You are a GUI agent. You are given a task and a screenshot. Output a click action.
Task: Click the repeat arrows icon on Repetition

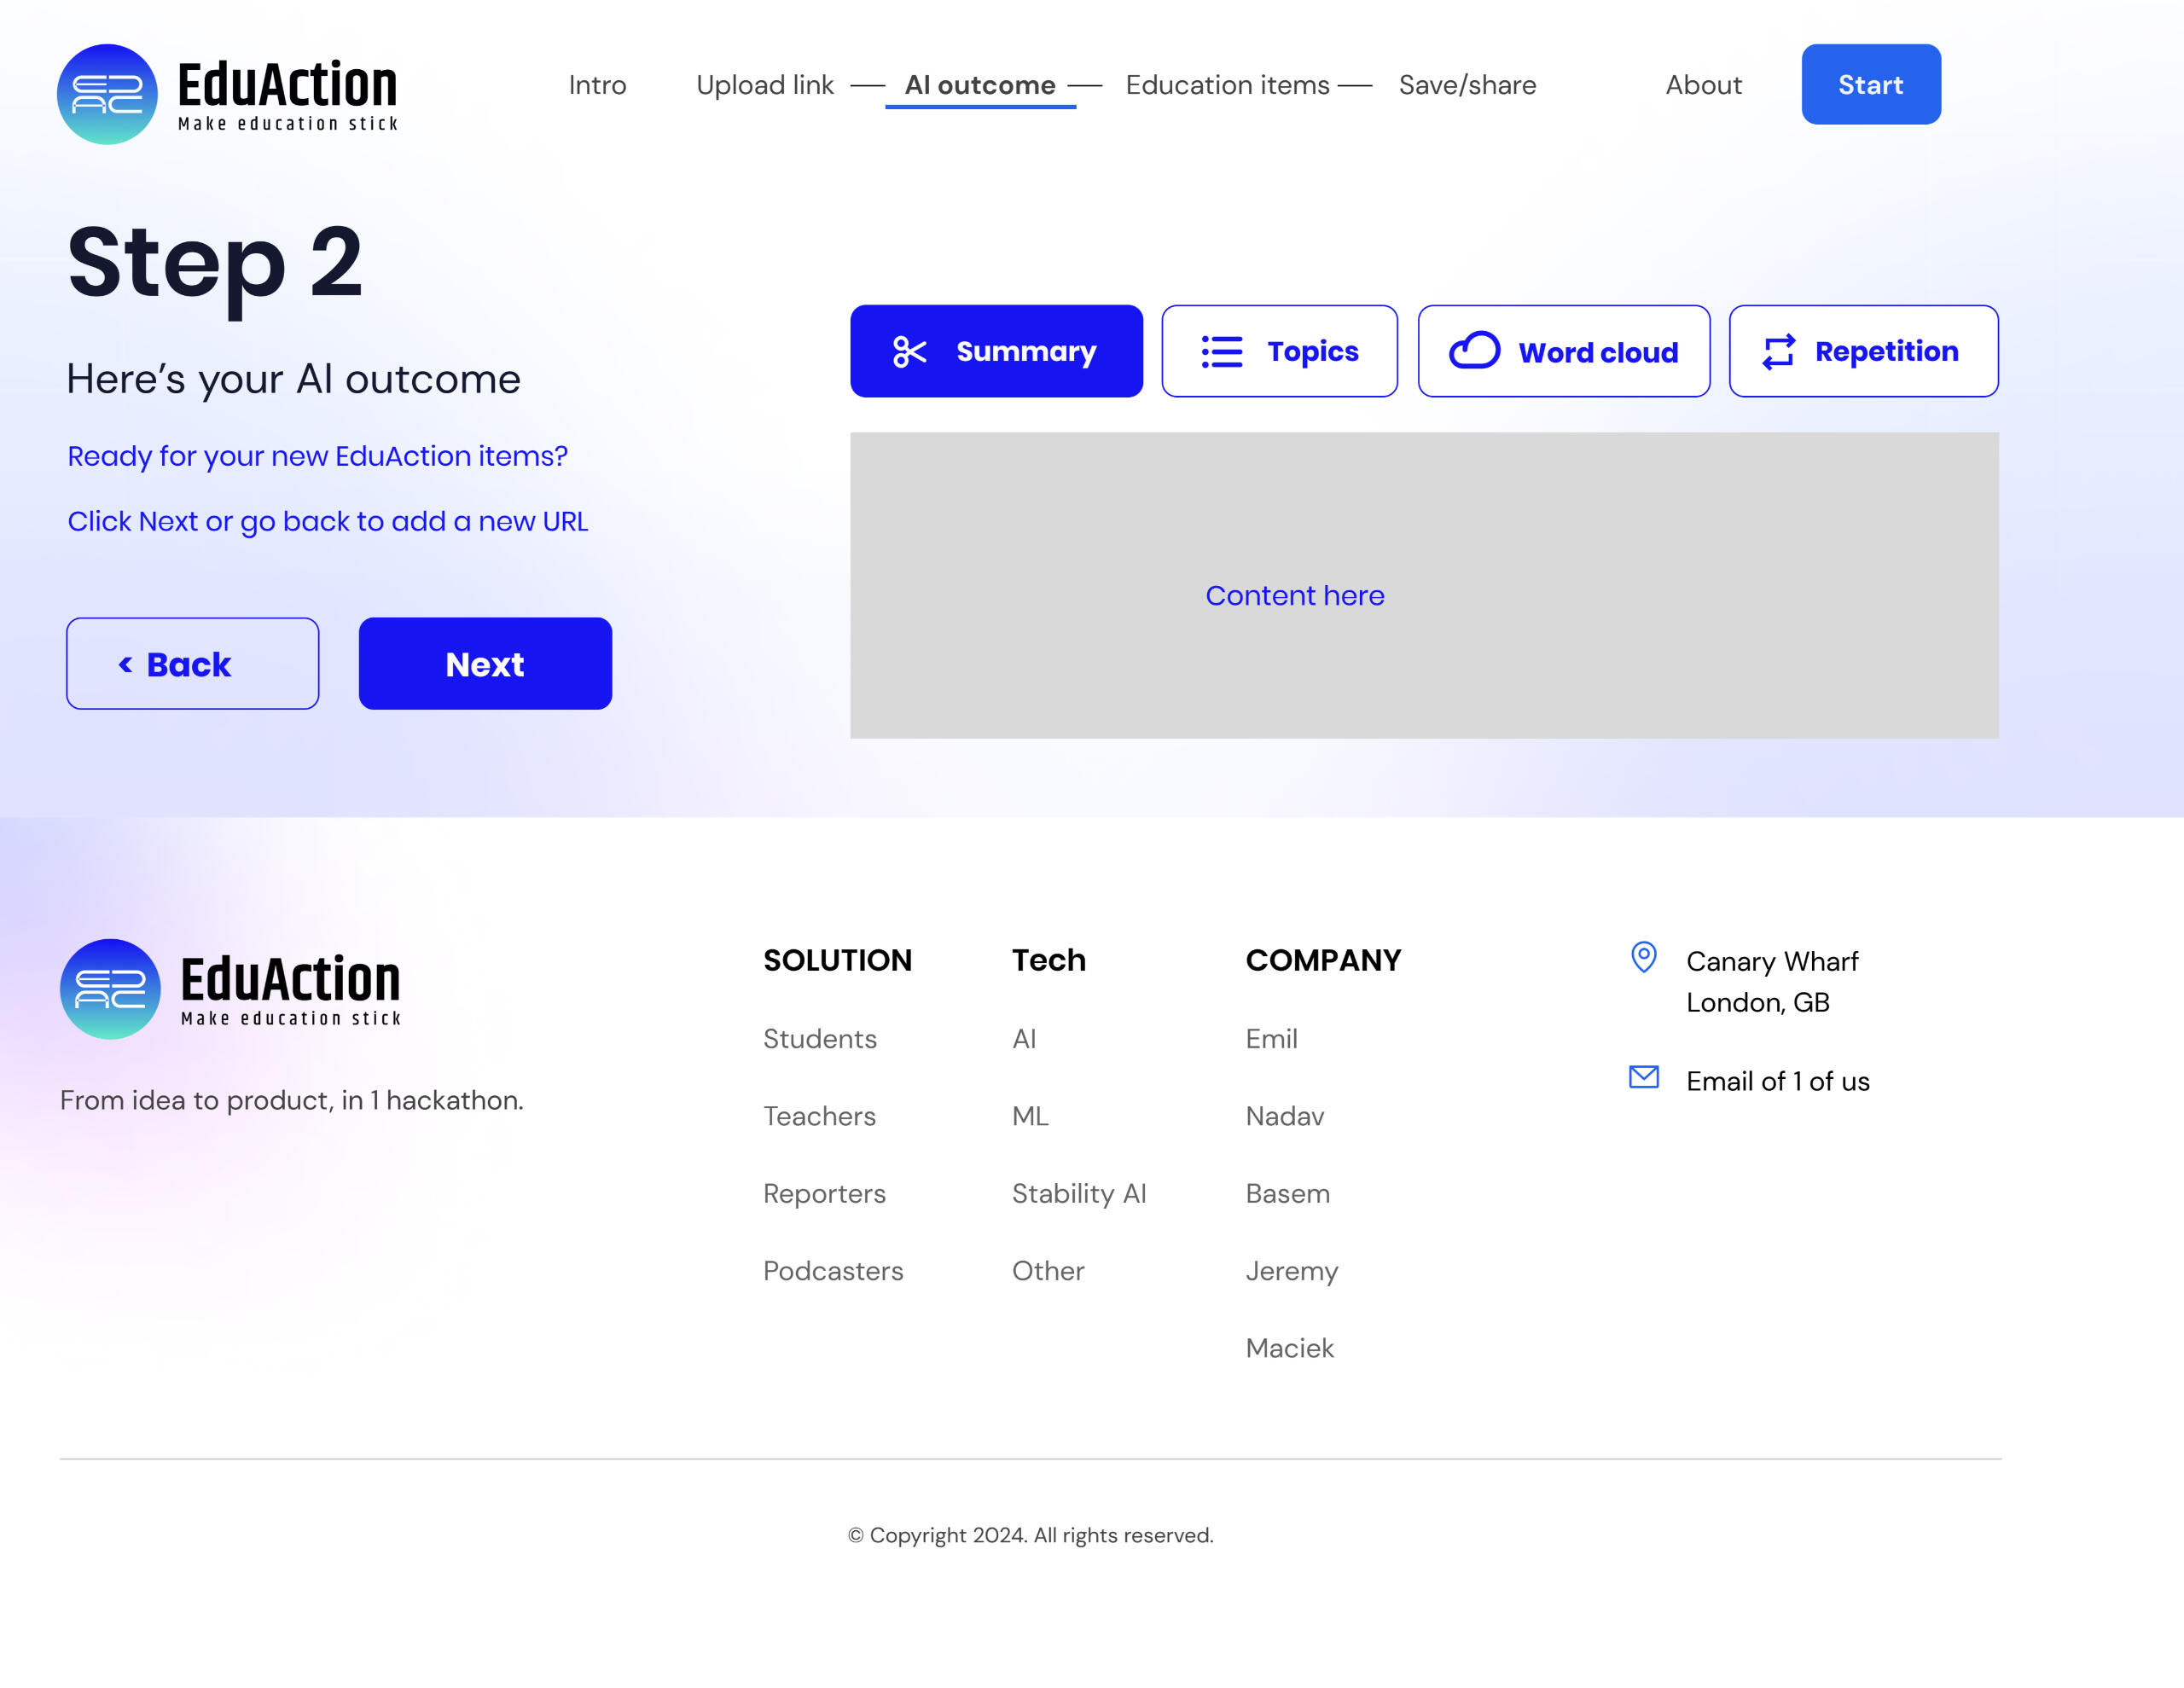click(1778, 352)
